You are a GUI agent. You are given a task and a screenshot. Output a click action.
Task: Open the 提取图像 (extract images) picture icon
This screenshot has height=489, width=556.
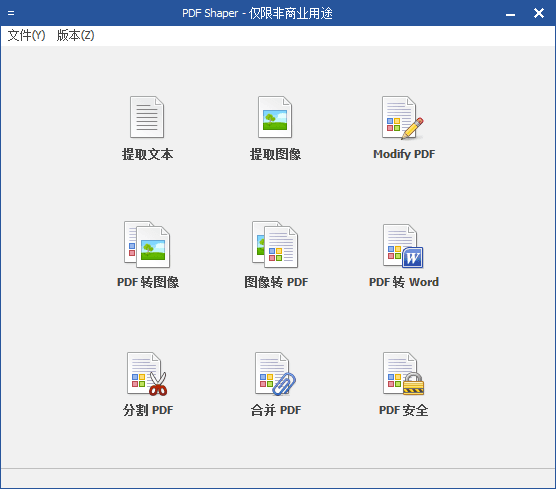(x=275, y=117)
